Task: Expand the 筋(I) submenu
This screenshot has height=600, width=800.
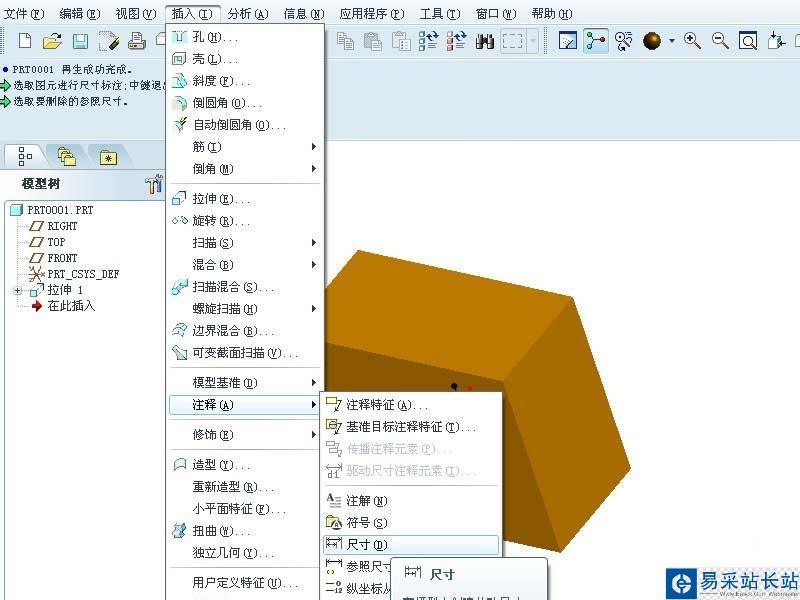Action: point(245,147)
